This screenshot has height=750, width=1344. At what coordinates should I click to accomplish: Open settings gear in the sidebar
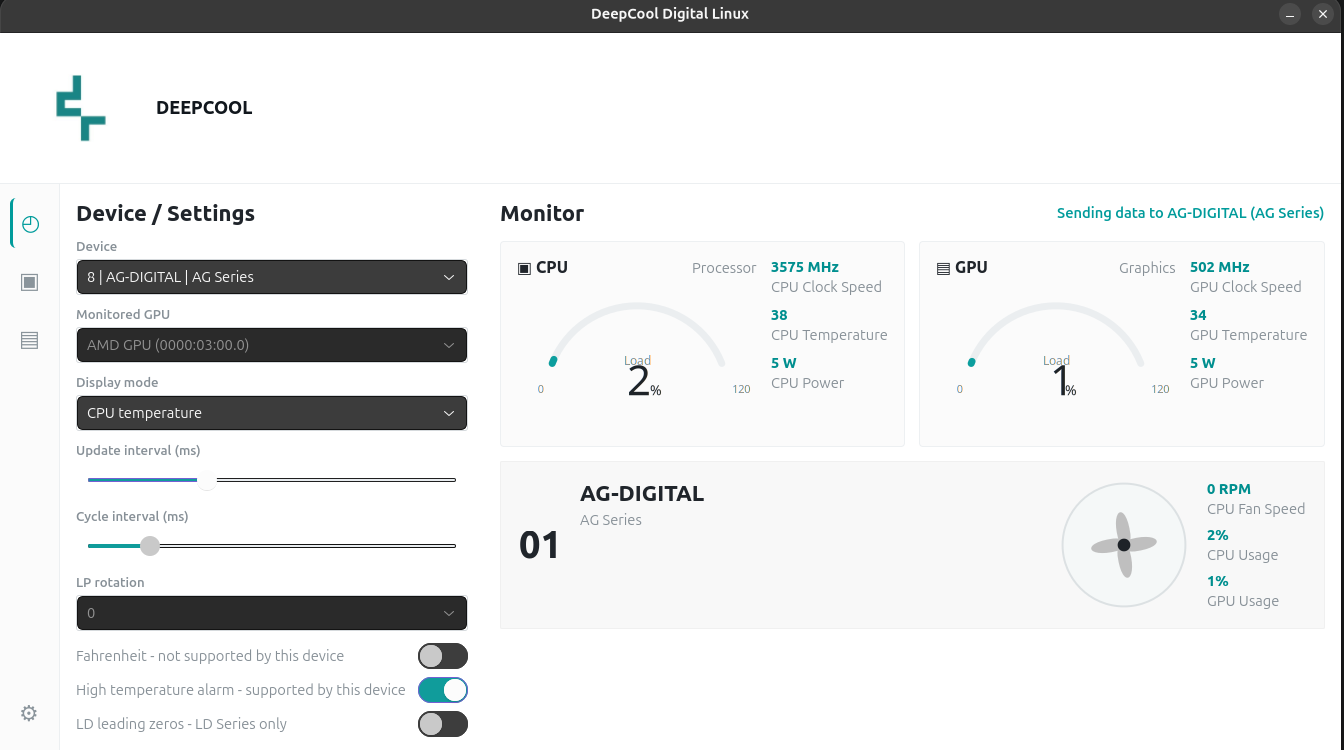click(29, 713)
